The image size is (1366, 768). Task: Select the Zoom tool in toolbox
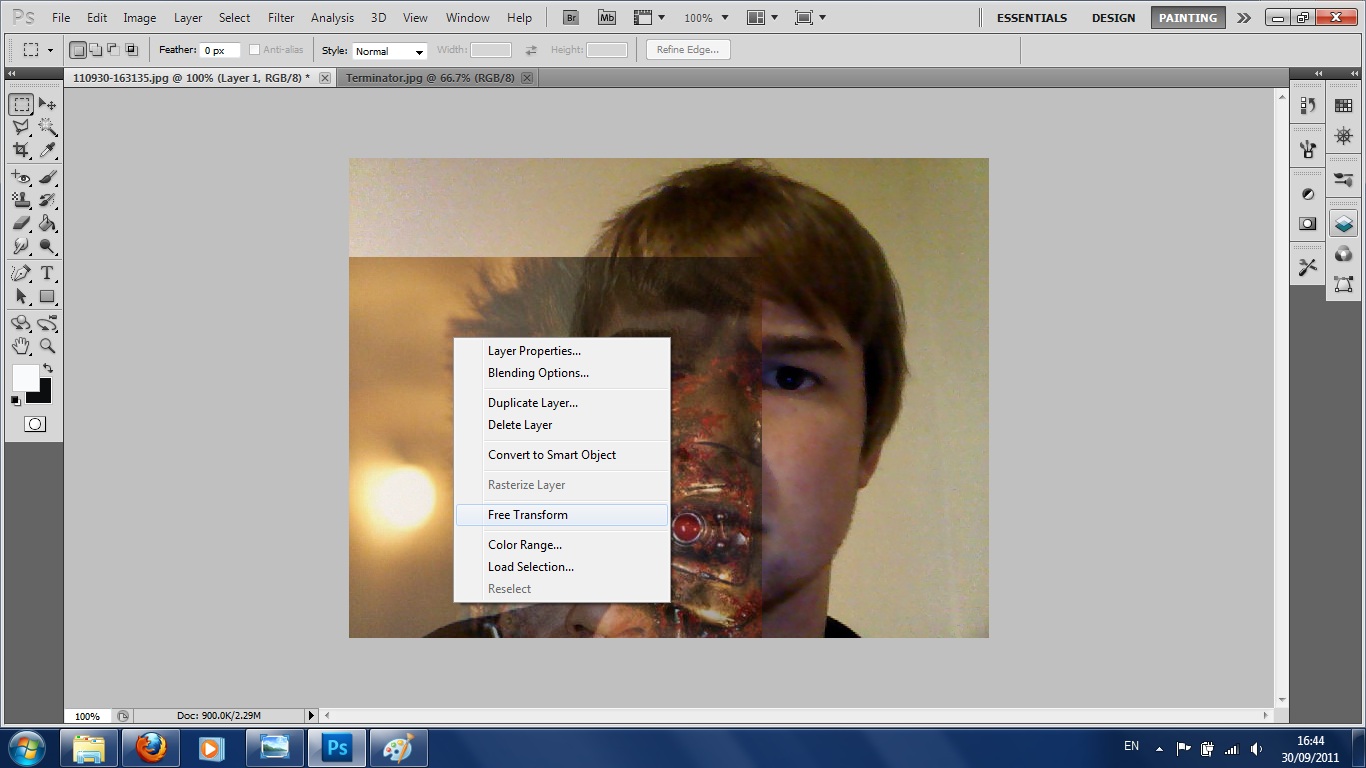[x=47, y=346]
